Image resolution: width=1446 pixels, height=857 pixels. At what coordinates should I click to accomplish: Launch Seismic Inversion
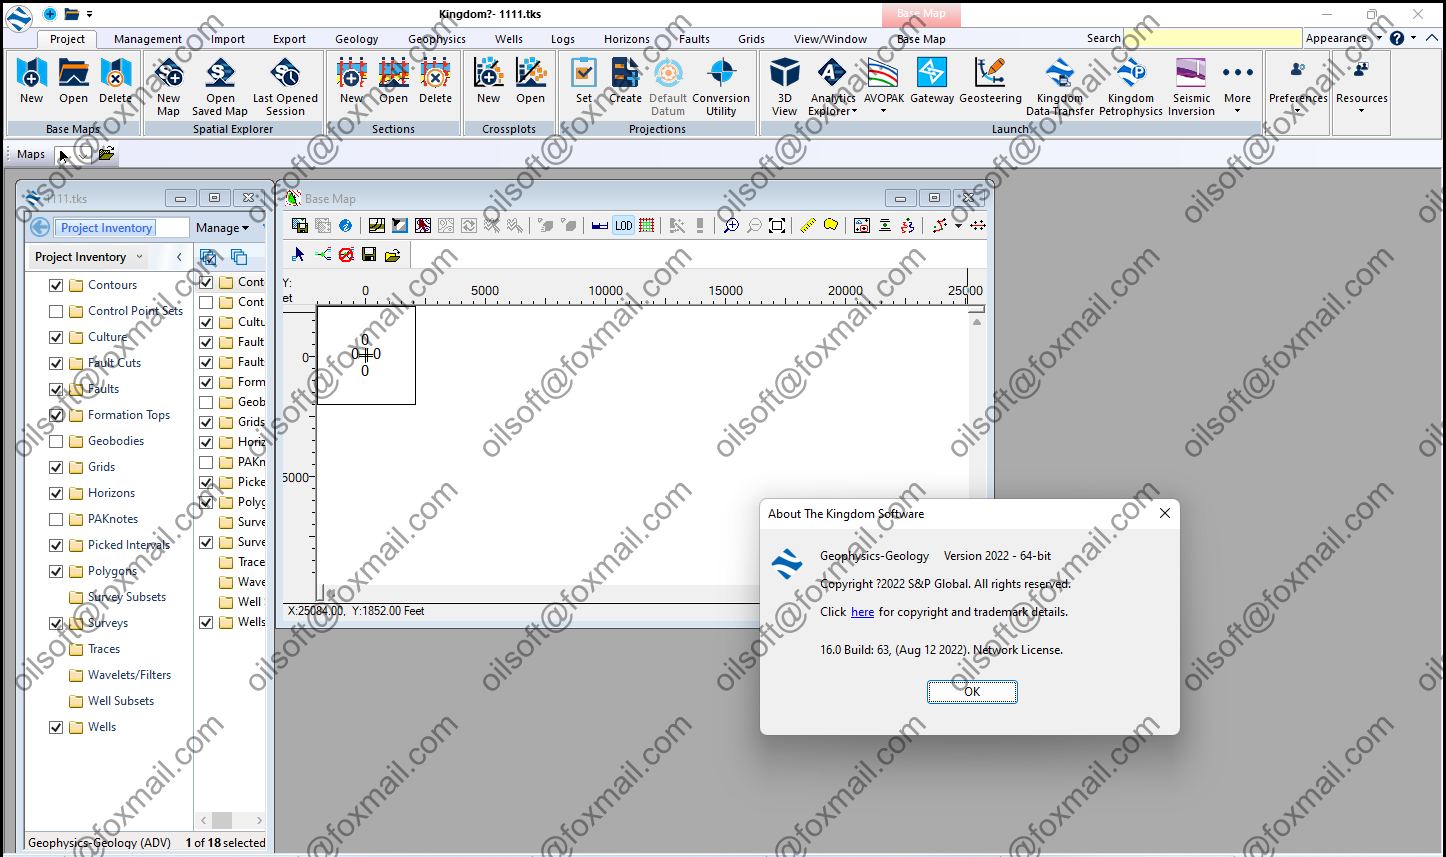1192,85
